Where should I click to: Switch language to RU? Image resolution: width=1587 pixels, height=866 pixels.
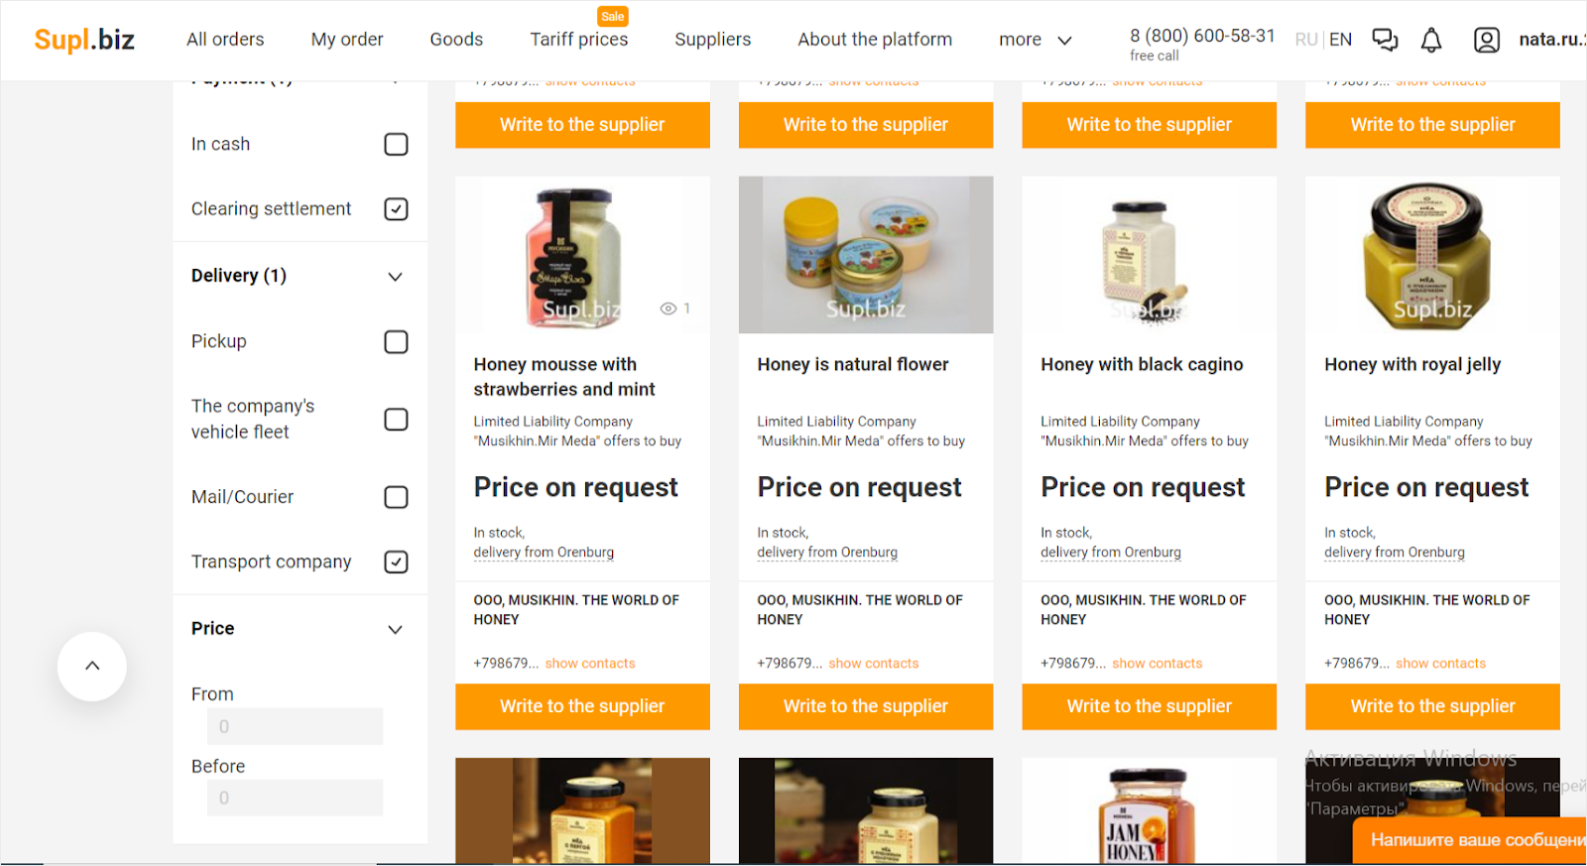click(x=1305, y=40)
